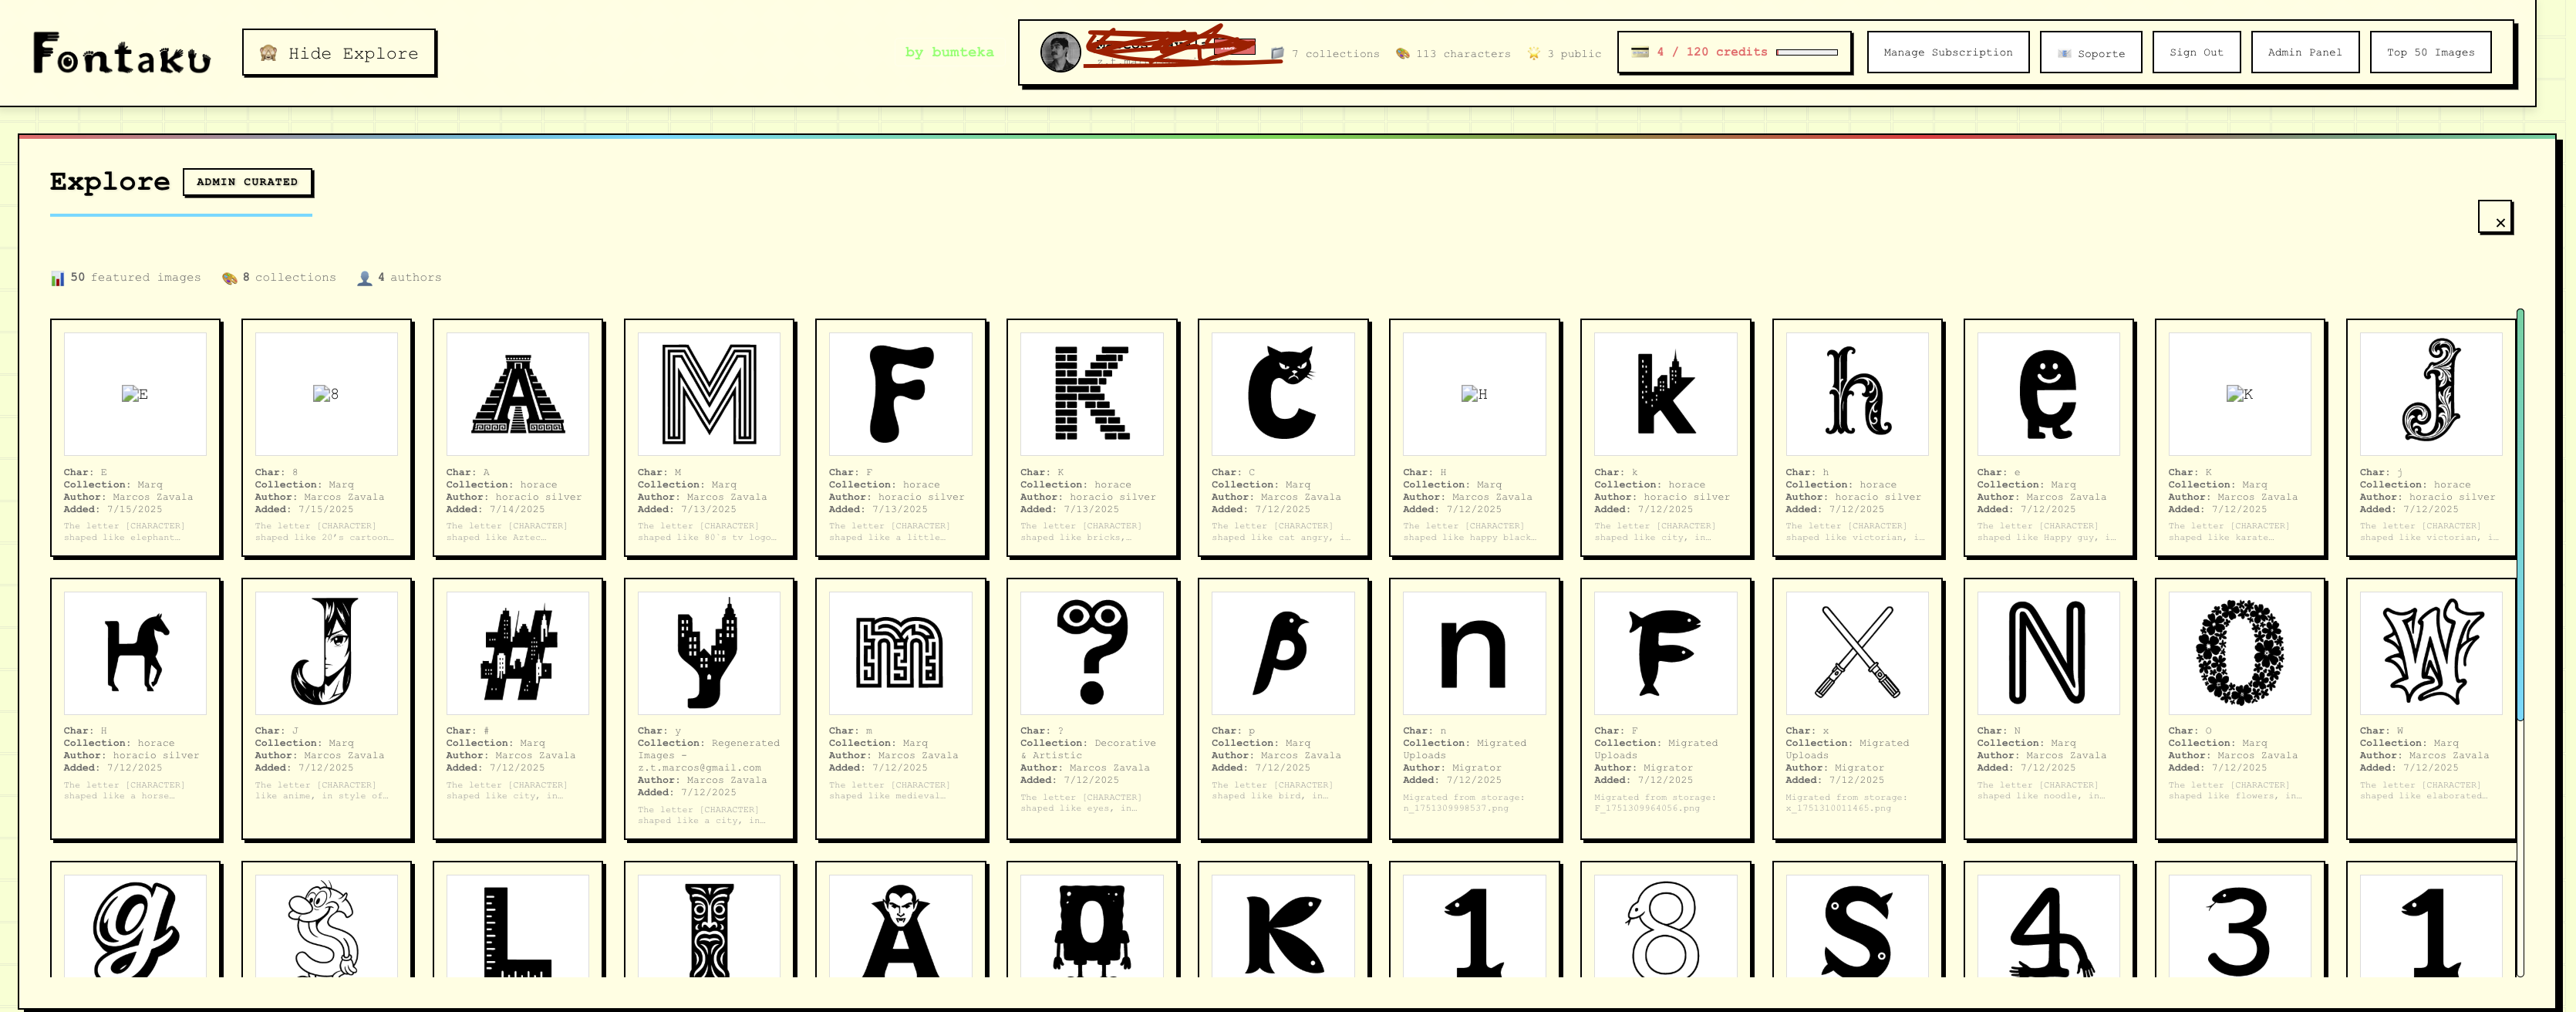Select the crossed lightsabers x thumbnail

pyautogui.click(x=1857, y=653)
